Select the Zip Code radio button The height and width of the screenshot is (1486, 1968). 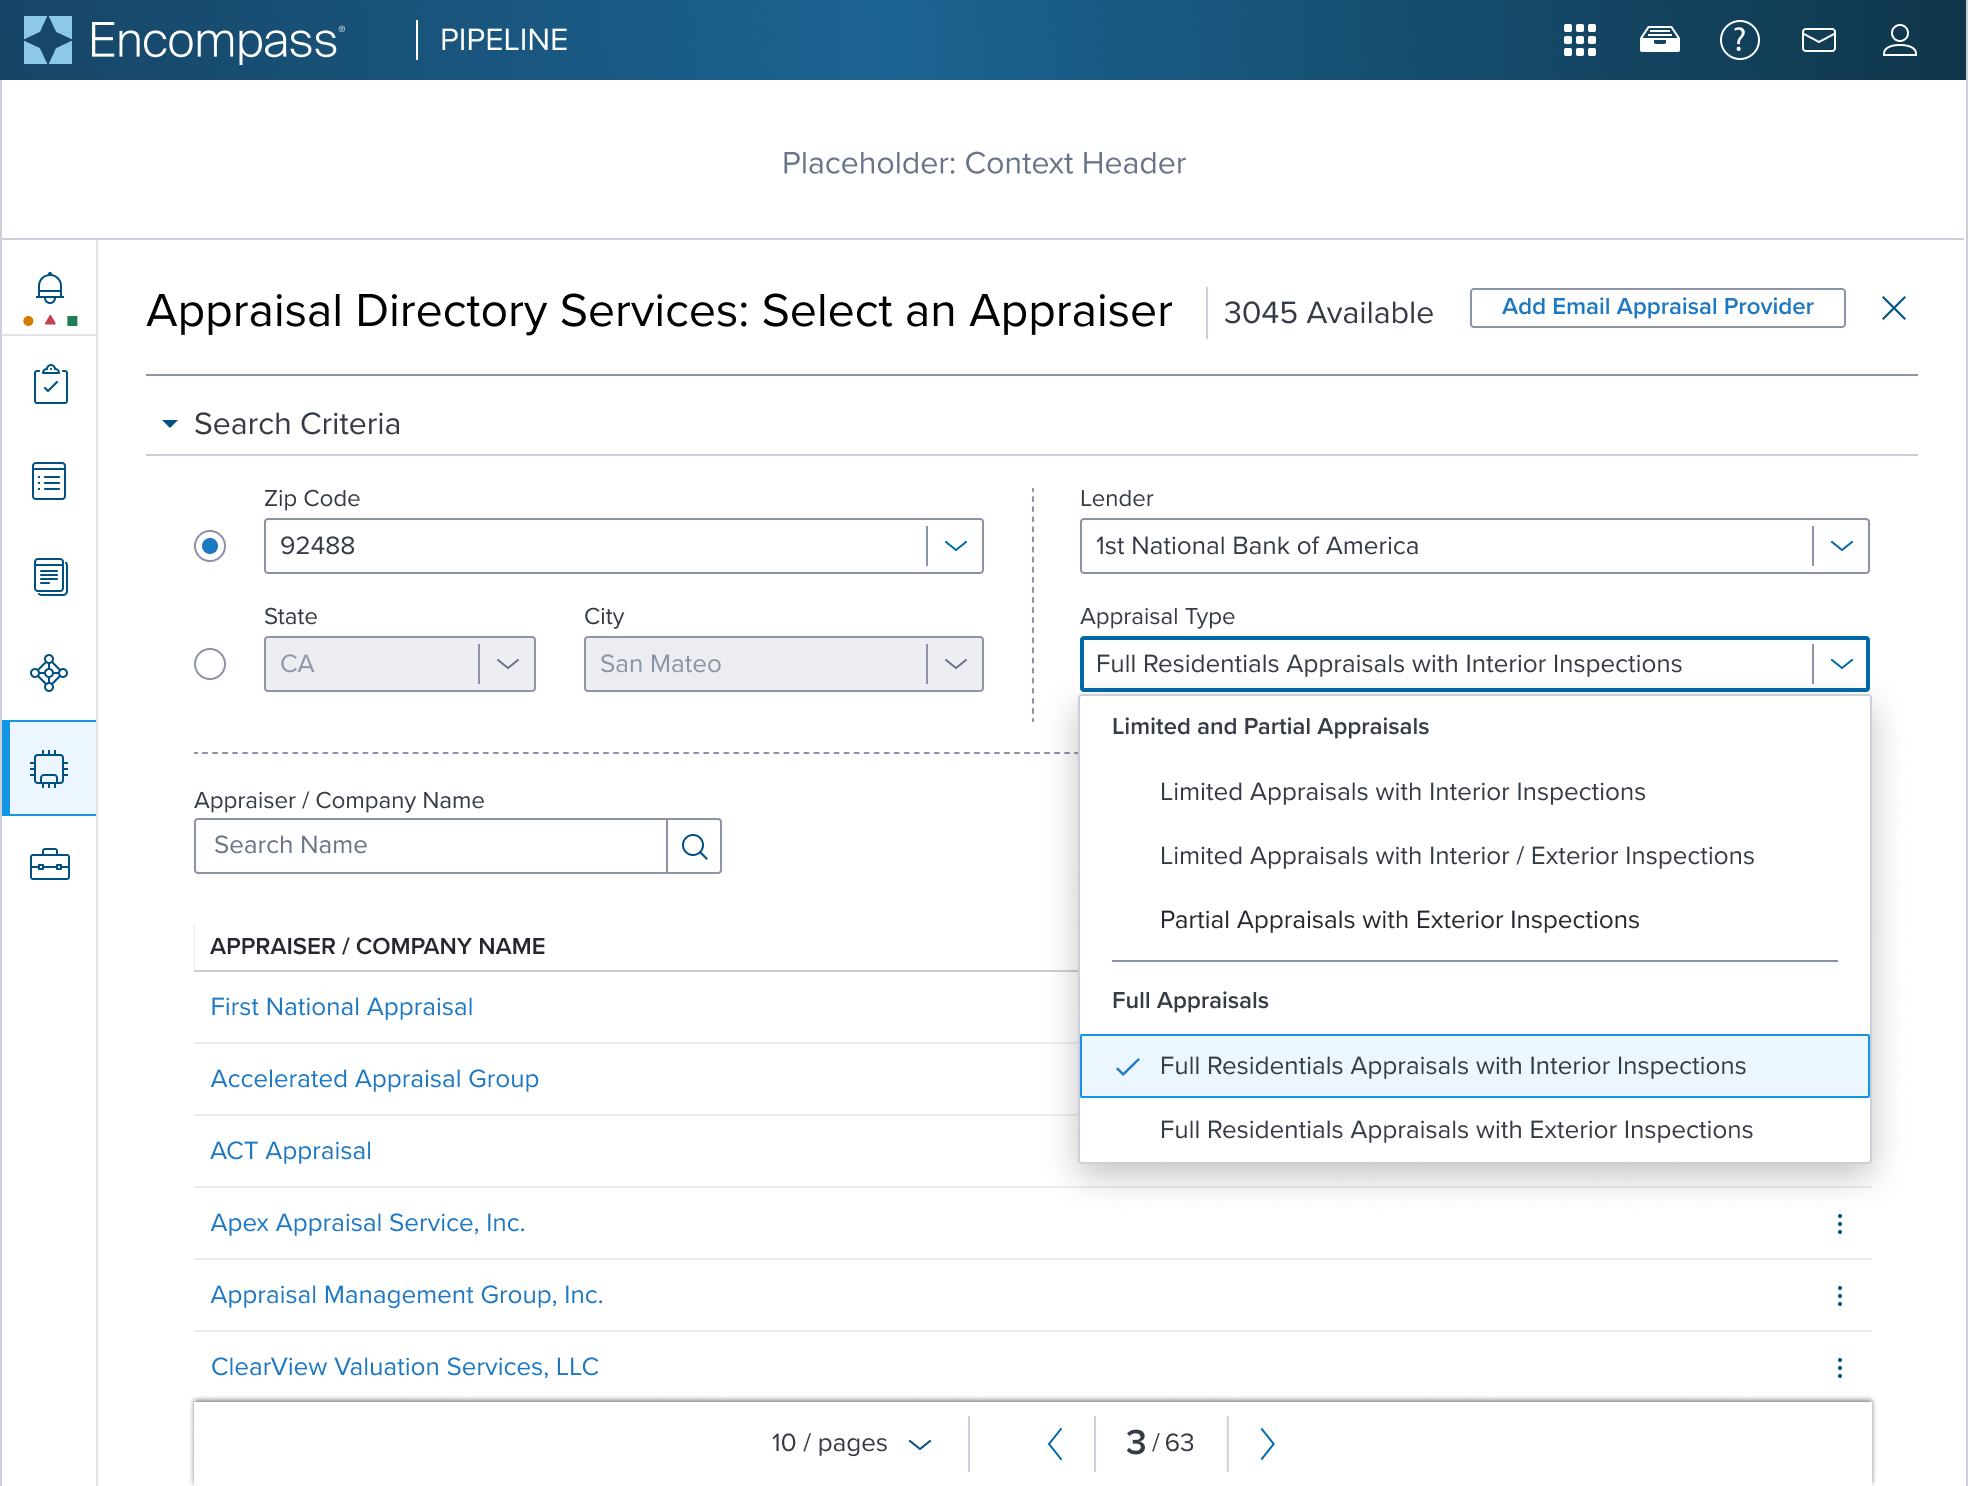(x=210, y=546)
